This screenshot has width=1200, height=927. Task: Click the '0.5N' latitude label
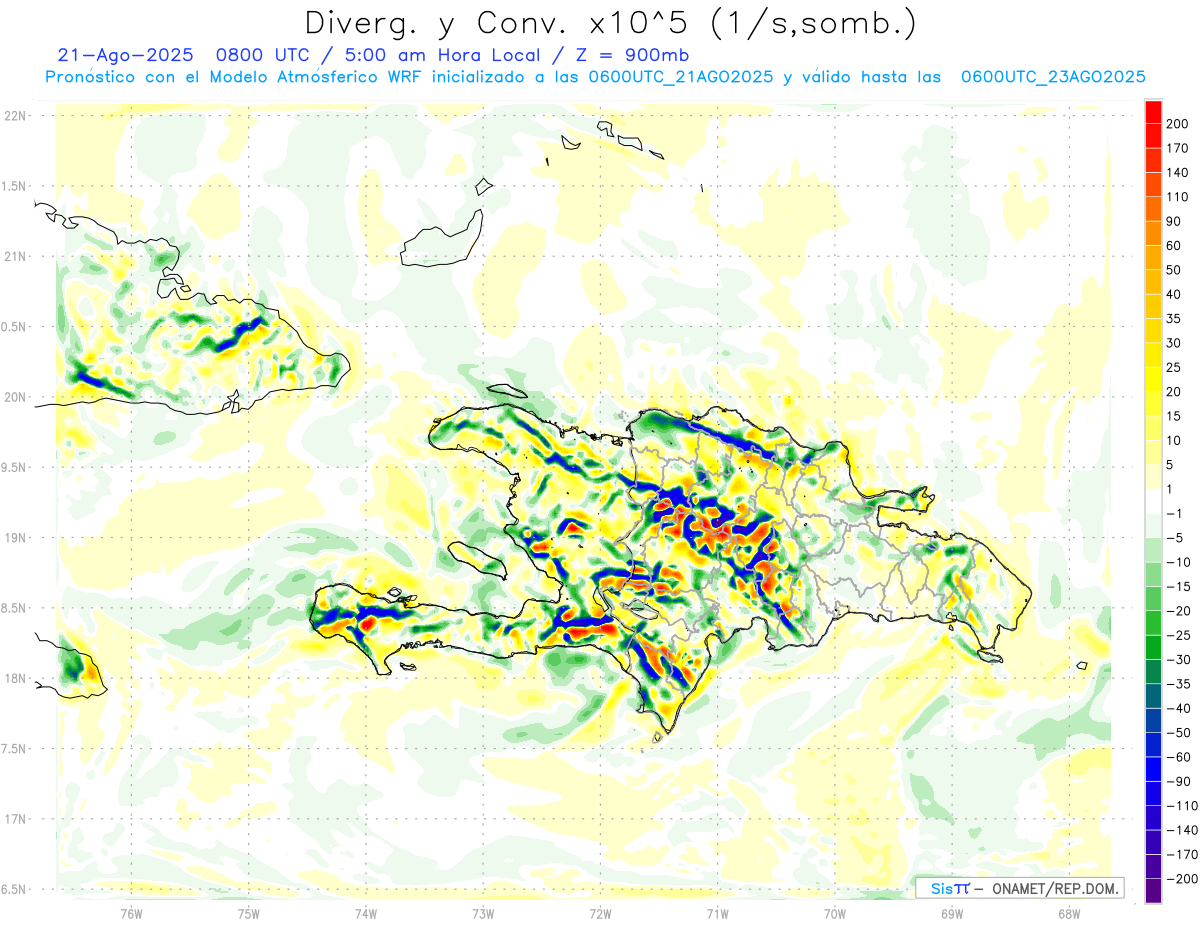coord(14,327)
